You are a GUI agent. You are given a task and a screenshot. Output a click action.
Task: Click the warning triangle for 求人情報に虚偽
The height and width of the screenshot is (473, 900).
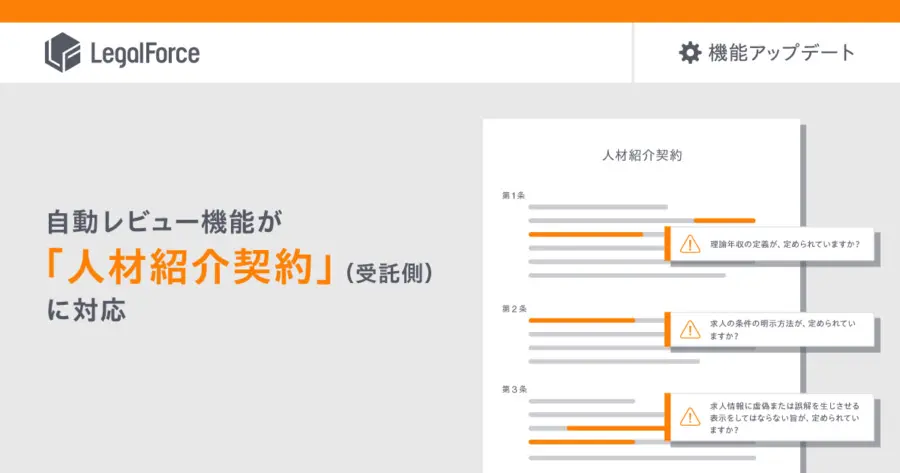[690, 417]
